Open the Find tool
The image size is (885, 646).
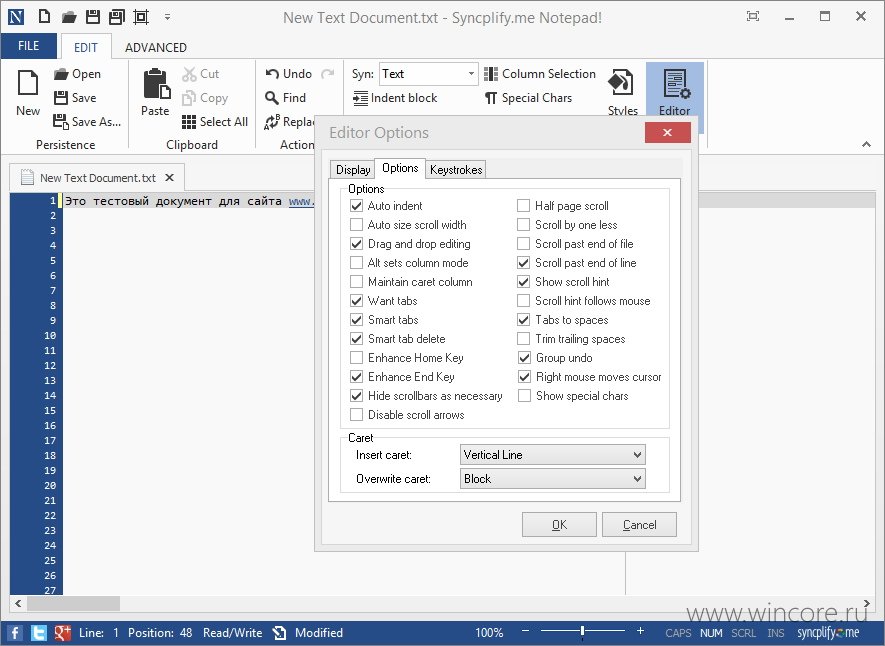click(286, 98)
